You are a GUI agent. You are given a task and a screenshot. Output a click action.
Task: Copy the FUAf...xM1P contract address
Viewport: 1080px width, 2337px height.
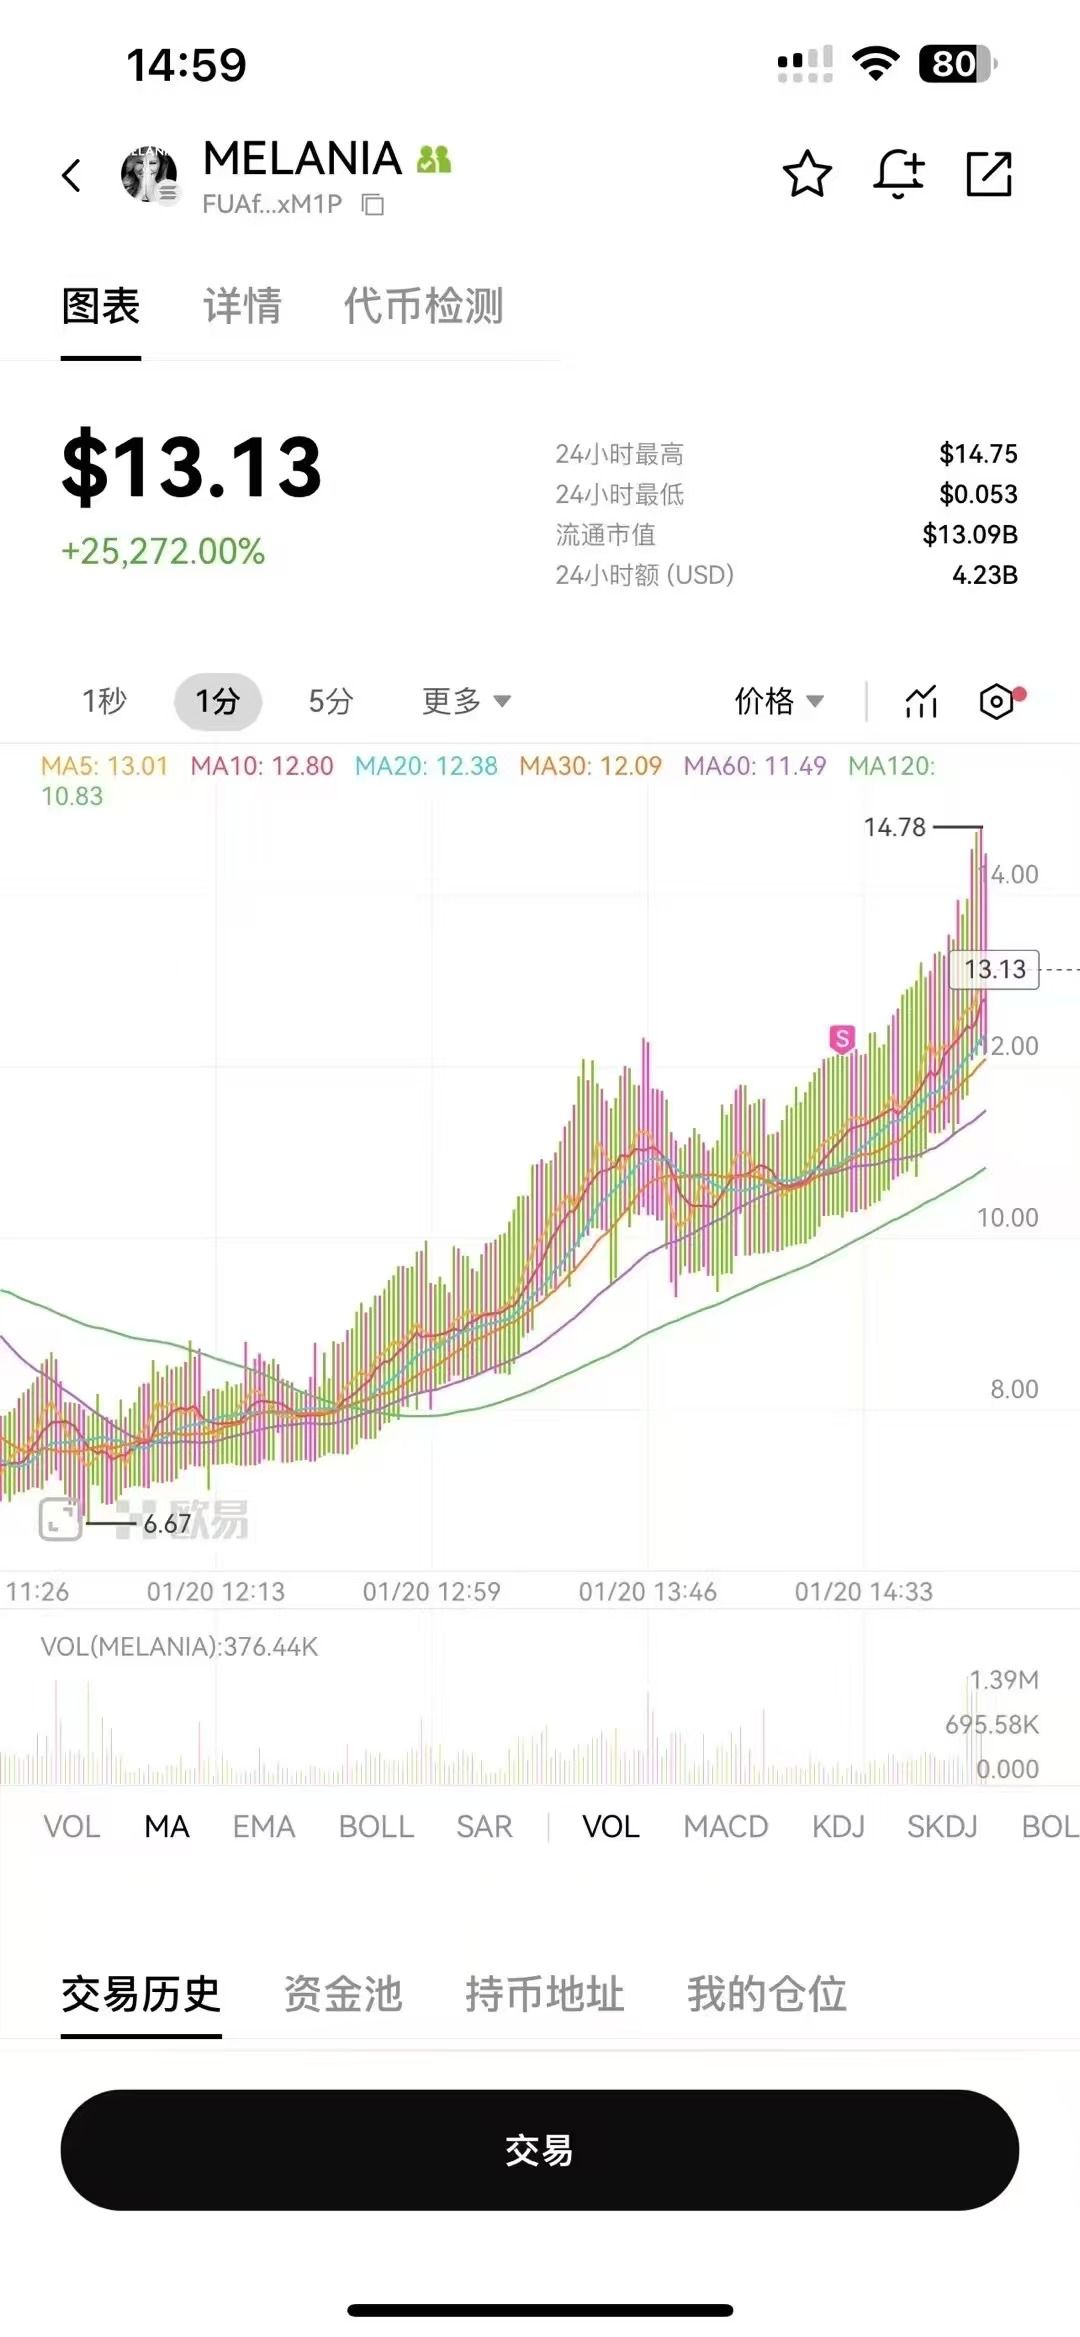(x=373, y=205)
